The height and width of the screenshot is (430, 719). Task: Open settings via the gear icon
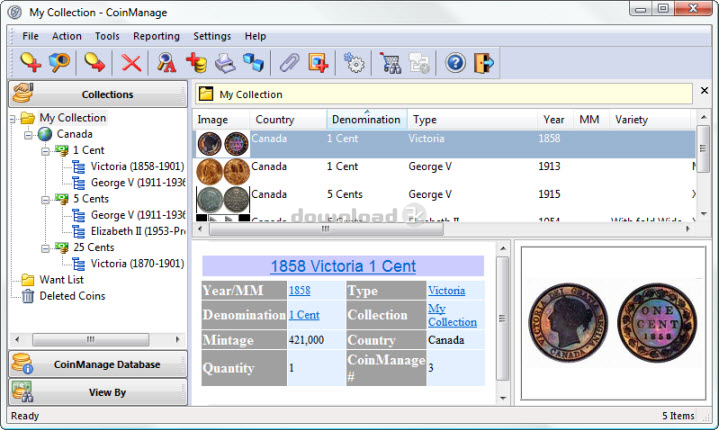tap(353, 63)
